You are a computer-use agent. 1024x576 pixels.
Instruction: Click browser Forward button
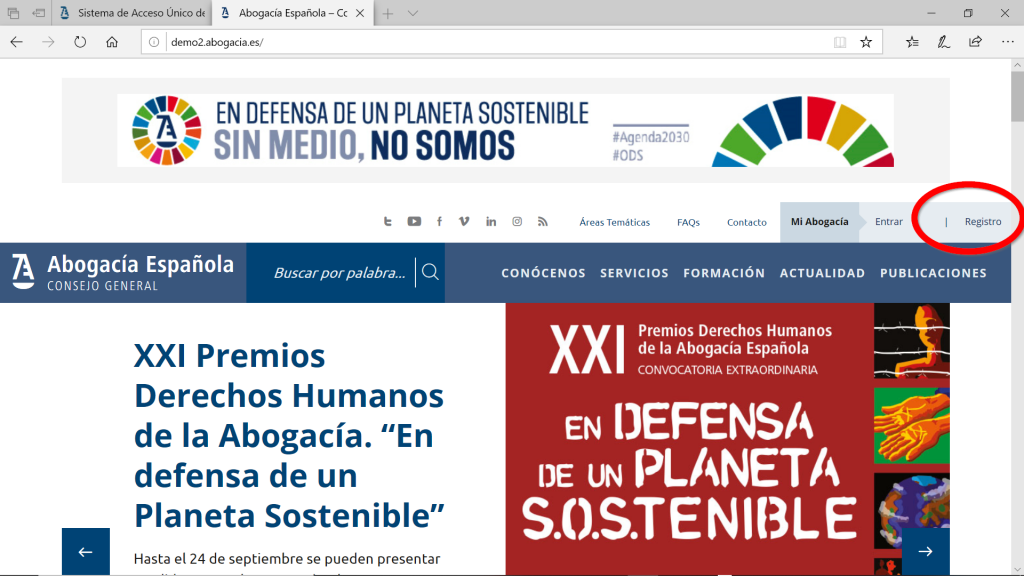48,42
